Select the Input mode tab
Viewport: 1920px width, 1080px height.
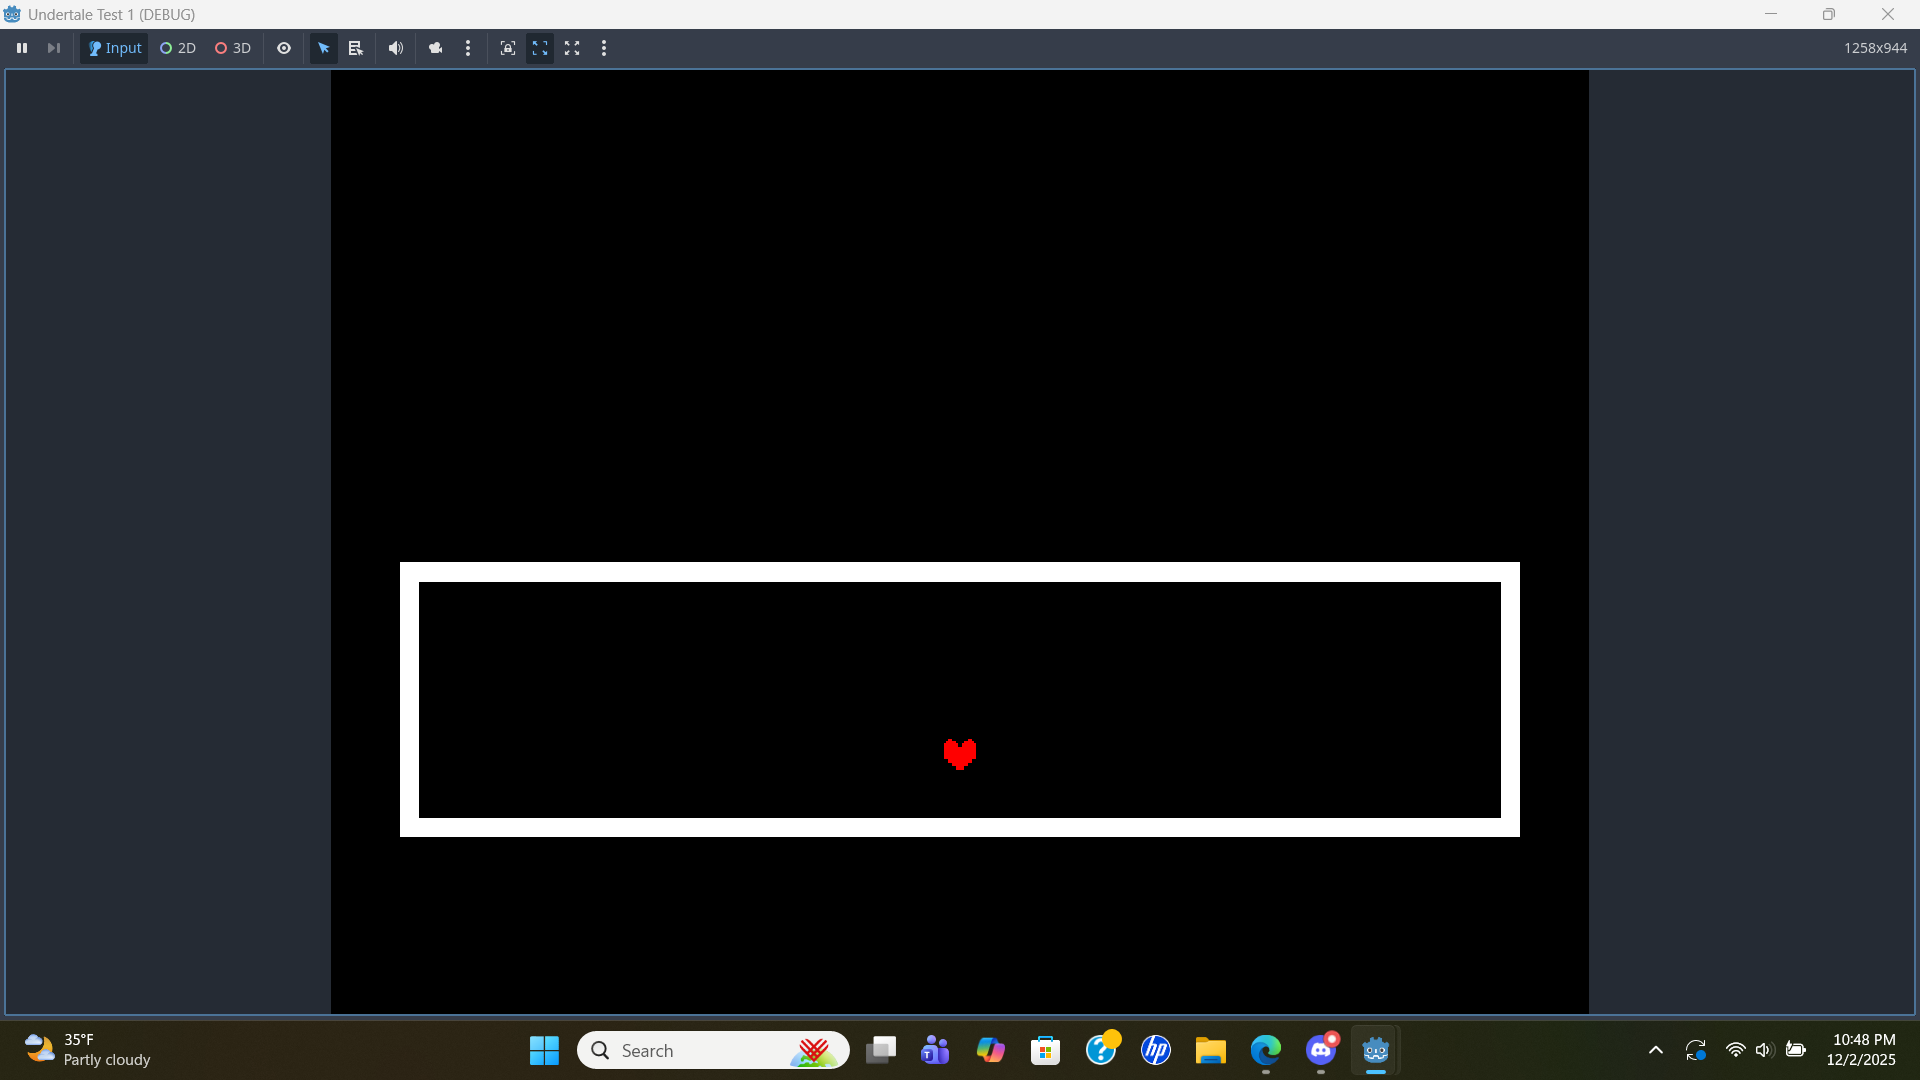115,48
